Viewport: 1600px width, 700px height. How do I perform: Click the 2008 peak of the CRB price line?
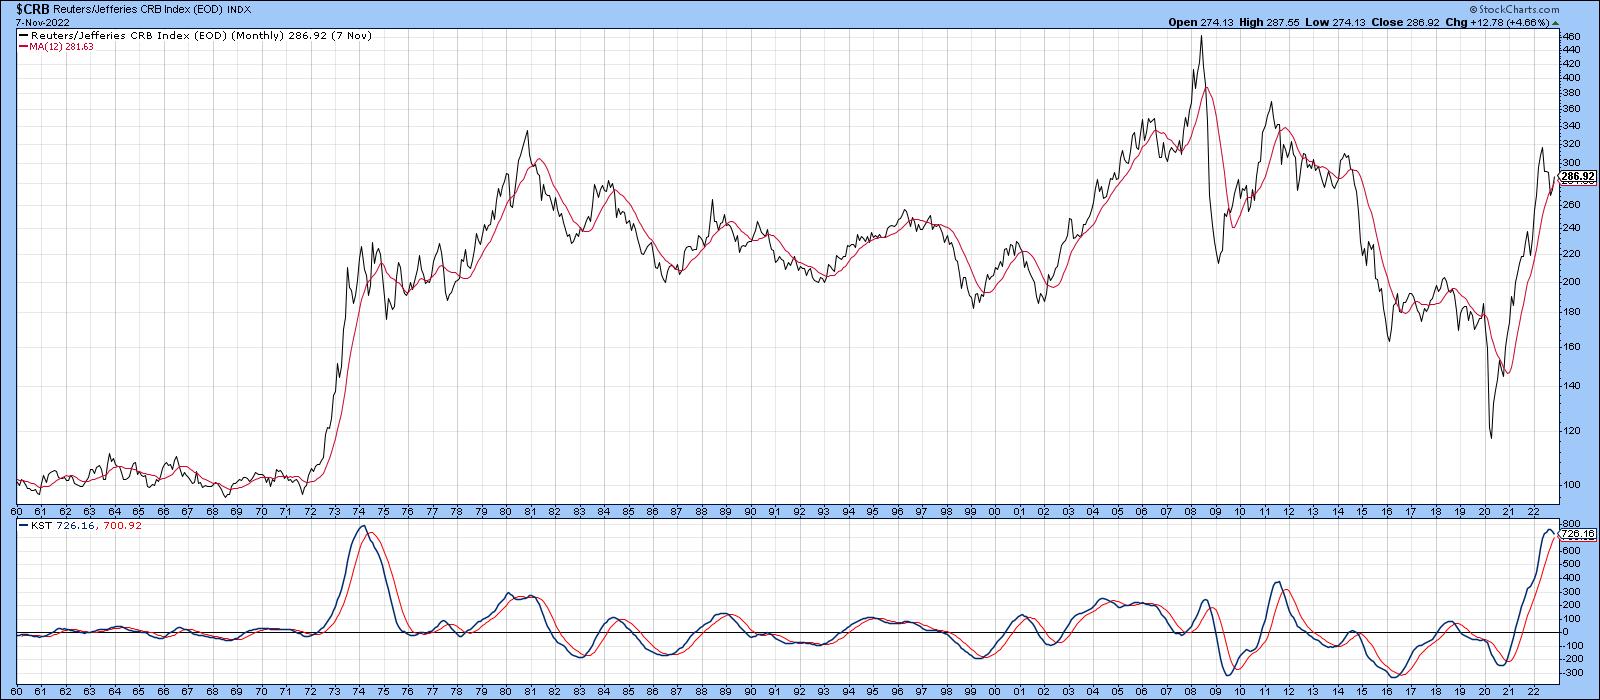(x=1200, y=36)
